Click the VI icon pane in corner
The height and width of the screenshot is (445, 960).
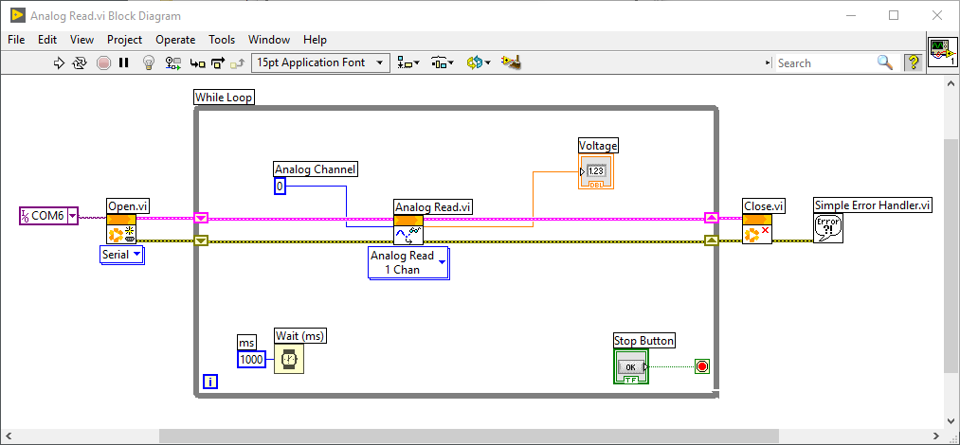point(942,51)
